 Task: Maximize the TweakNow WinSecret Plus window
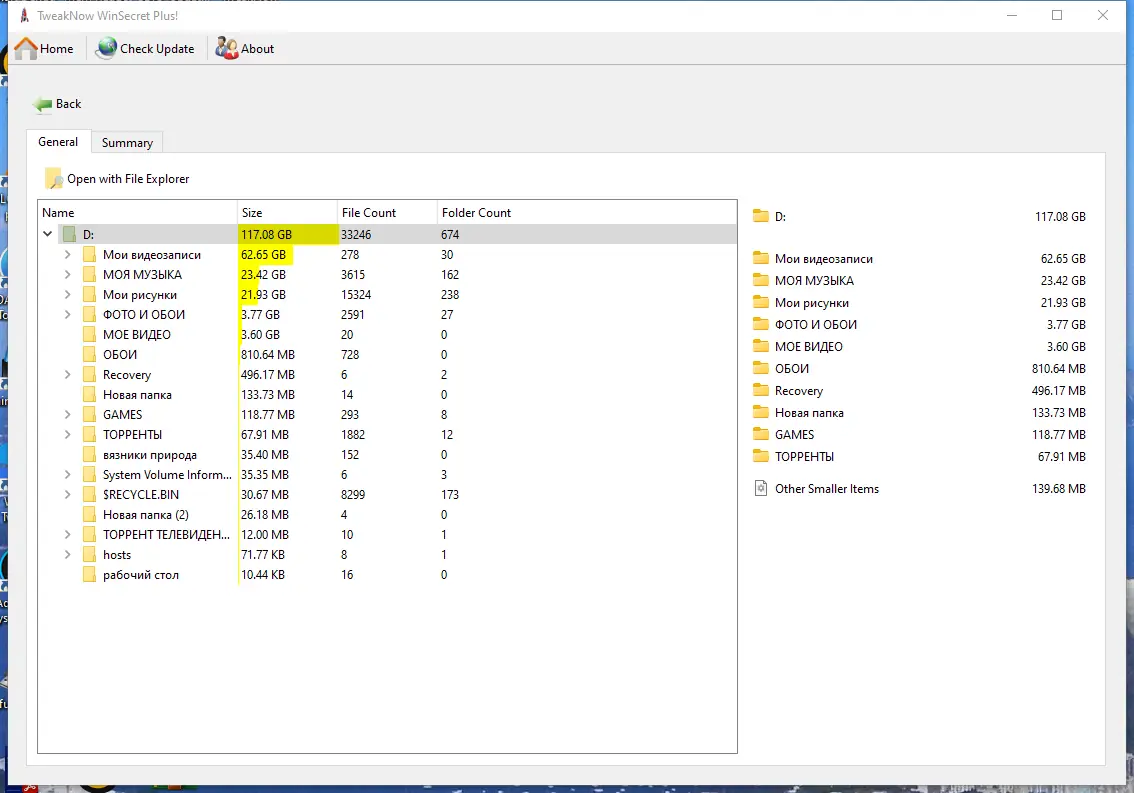point(1057,15)
